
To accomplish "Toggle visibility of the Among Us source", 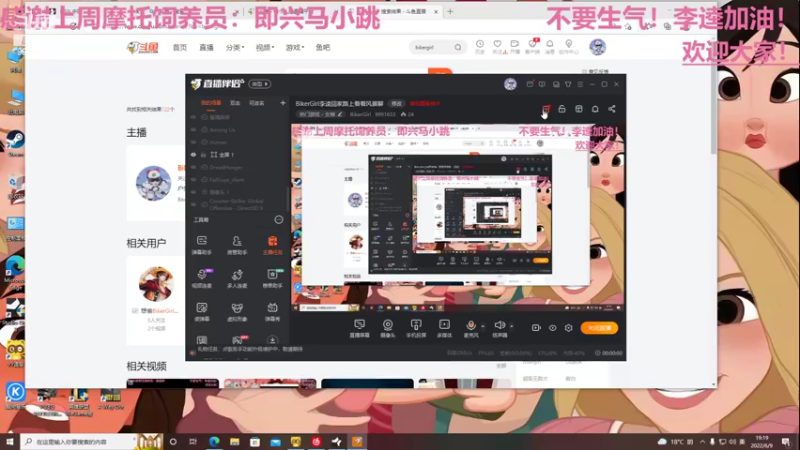I will coord(193,130).
